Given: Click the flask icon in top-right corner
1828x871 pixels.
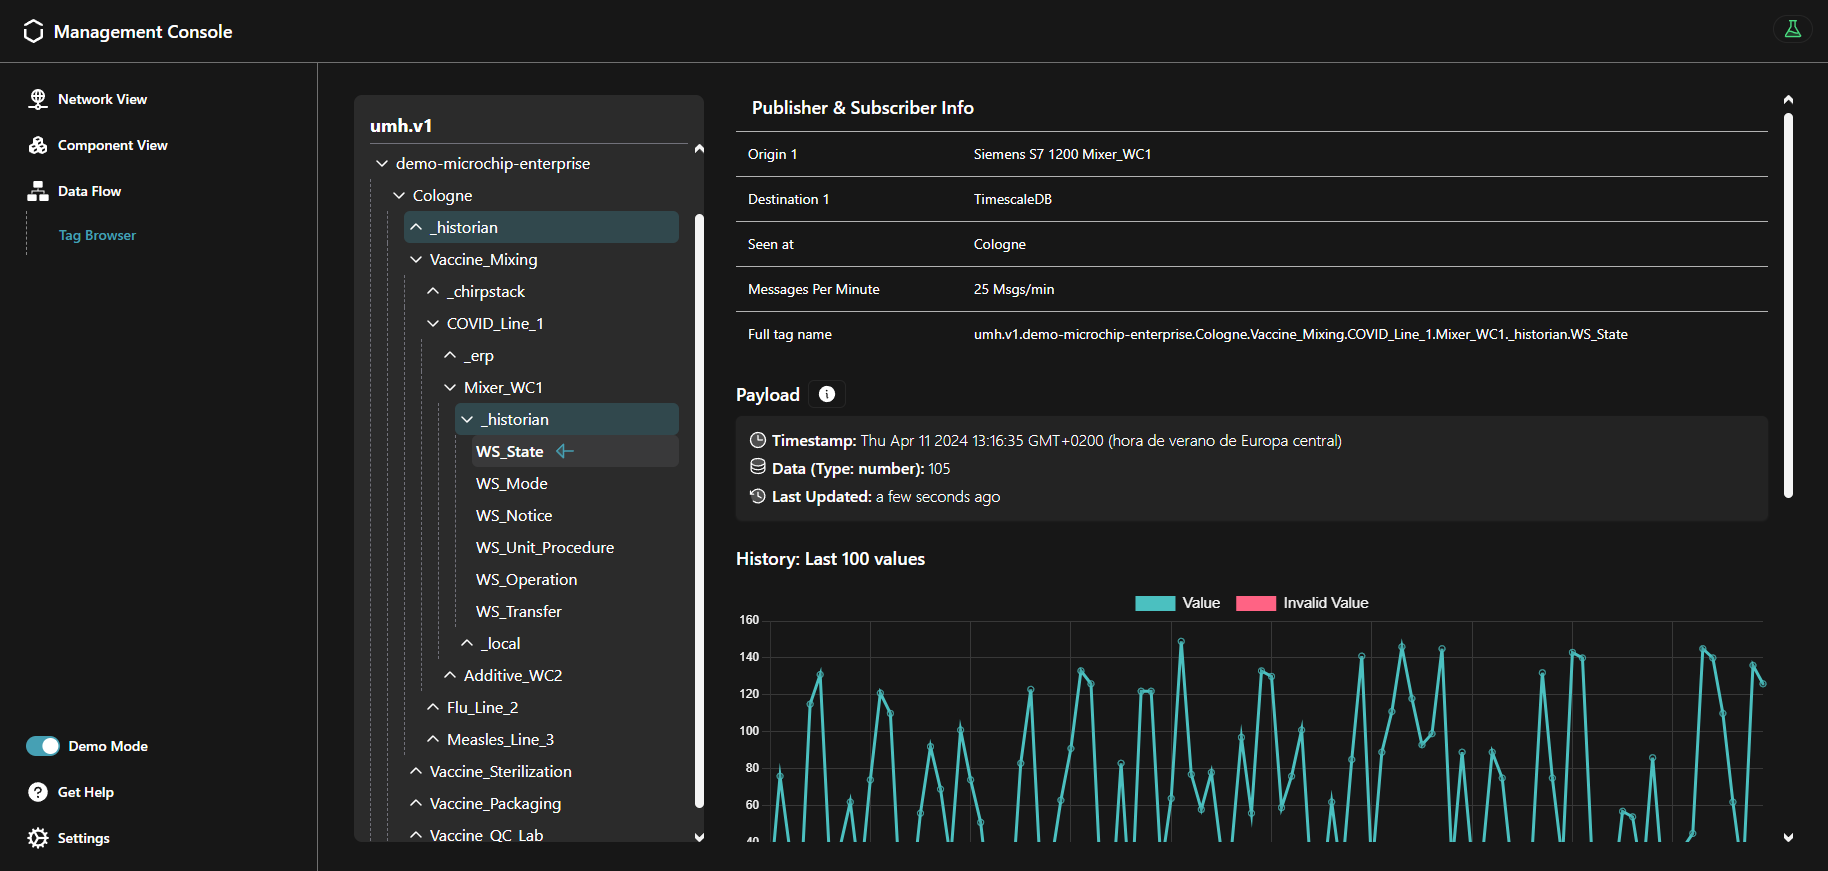Looking at the screenshot, I should [x=1792, y=29].
